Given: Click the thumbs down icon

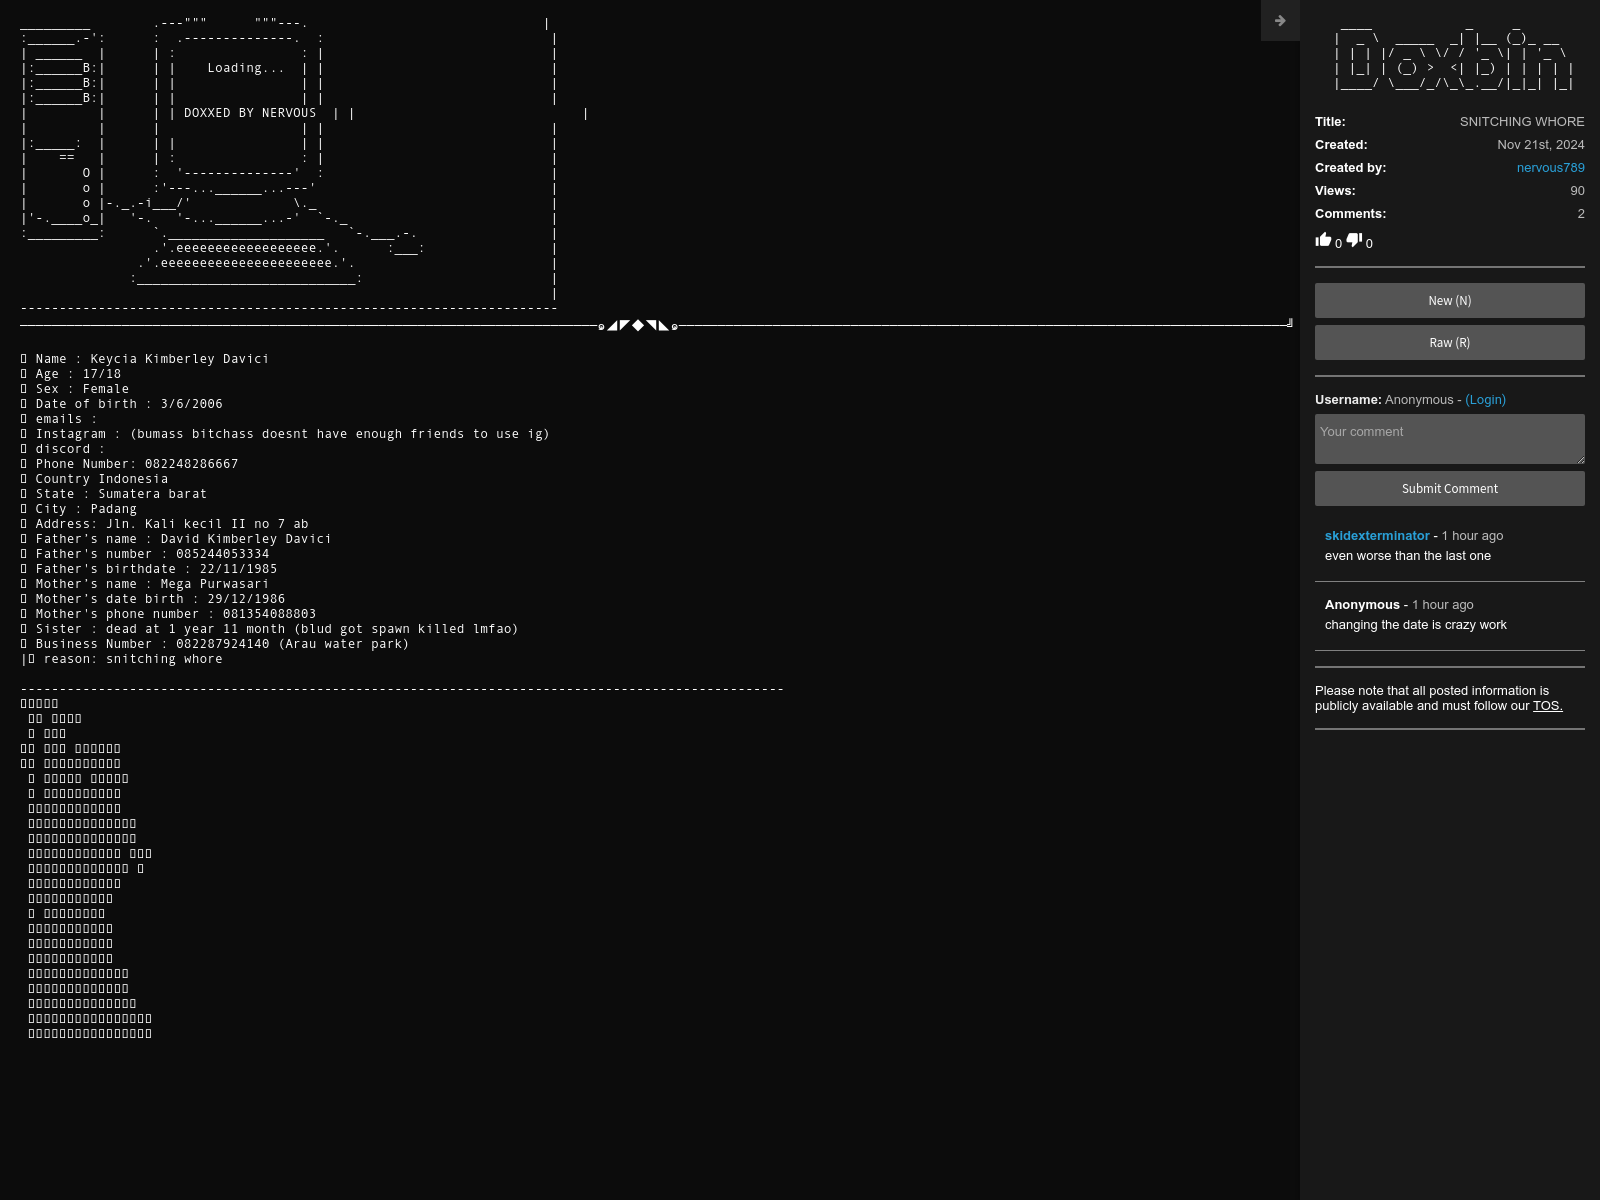Looking at the screenshot, I should [x=1354, y=240].
